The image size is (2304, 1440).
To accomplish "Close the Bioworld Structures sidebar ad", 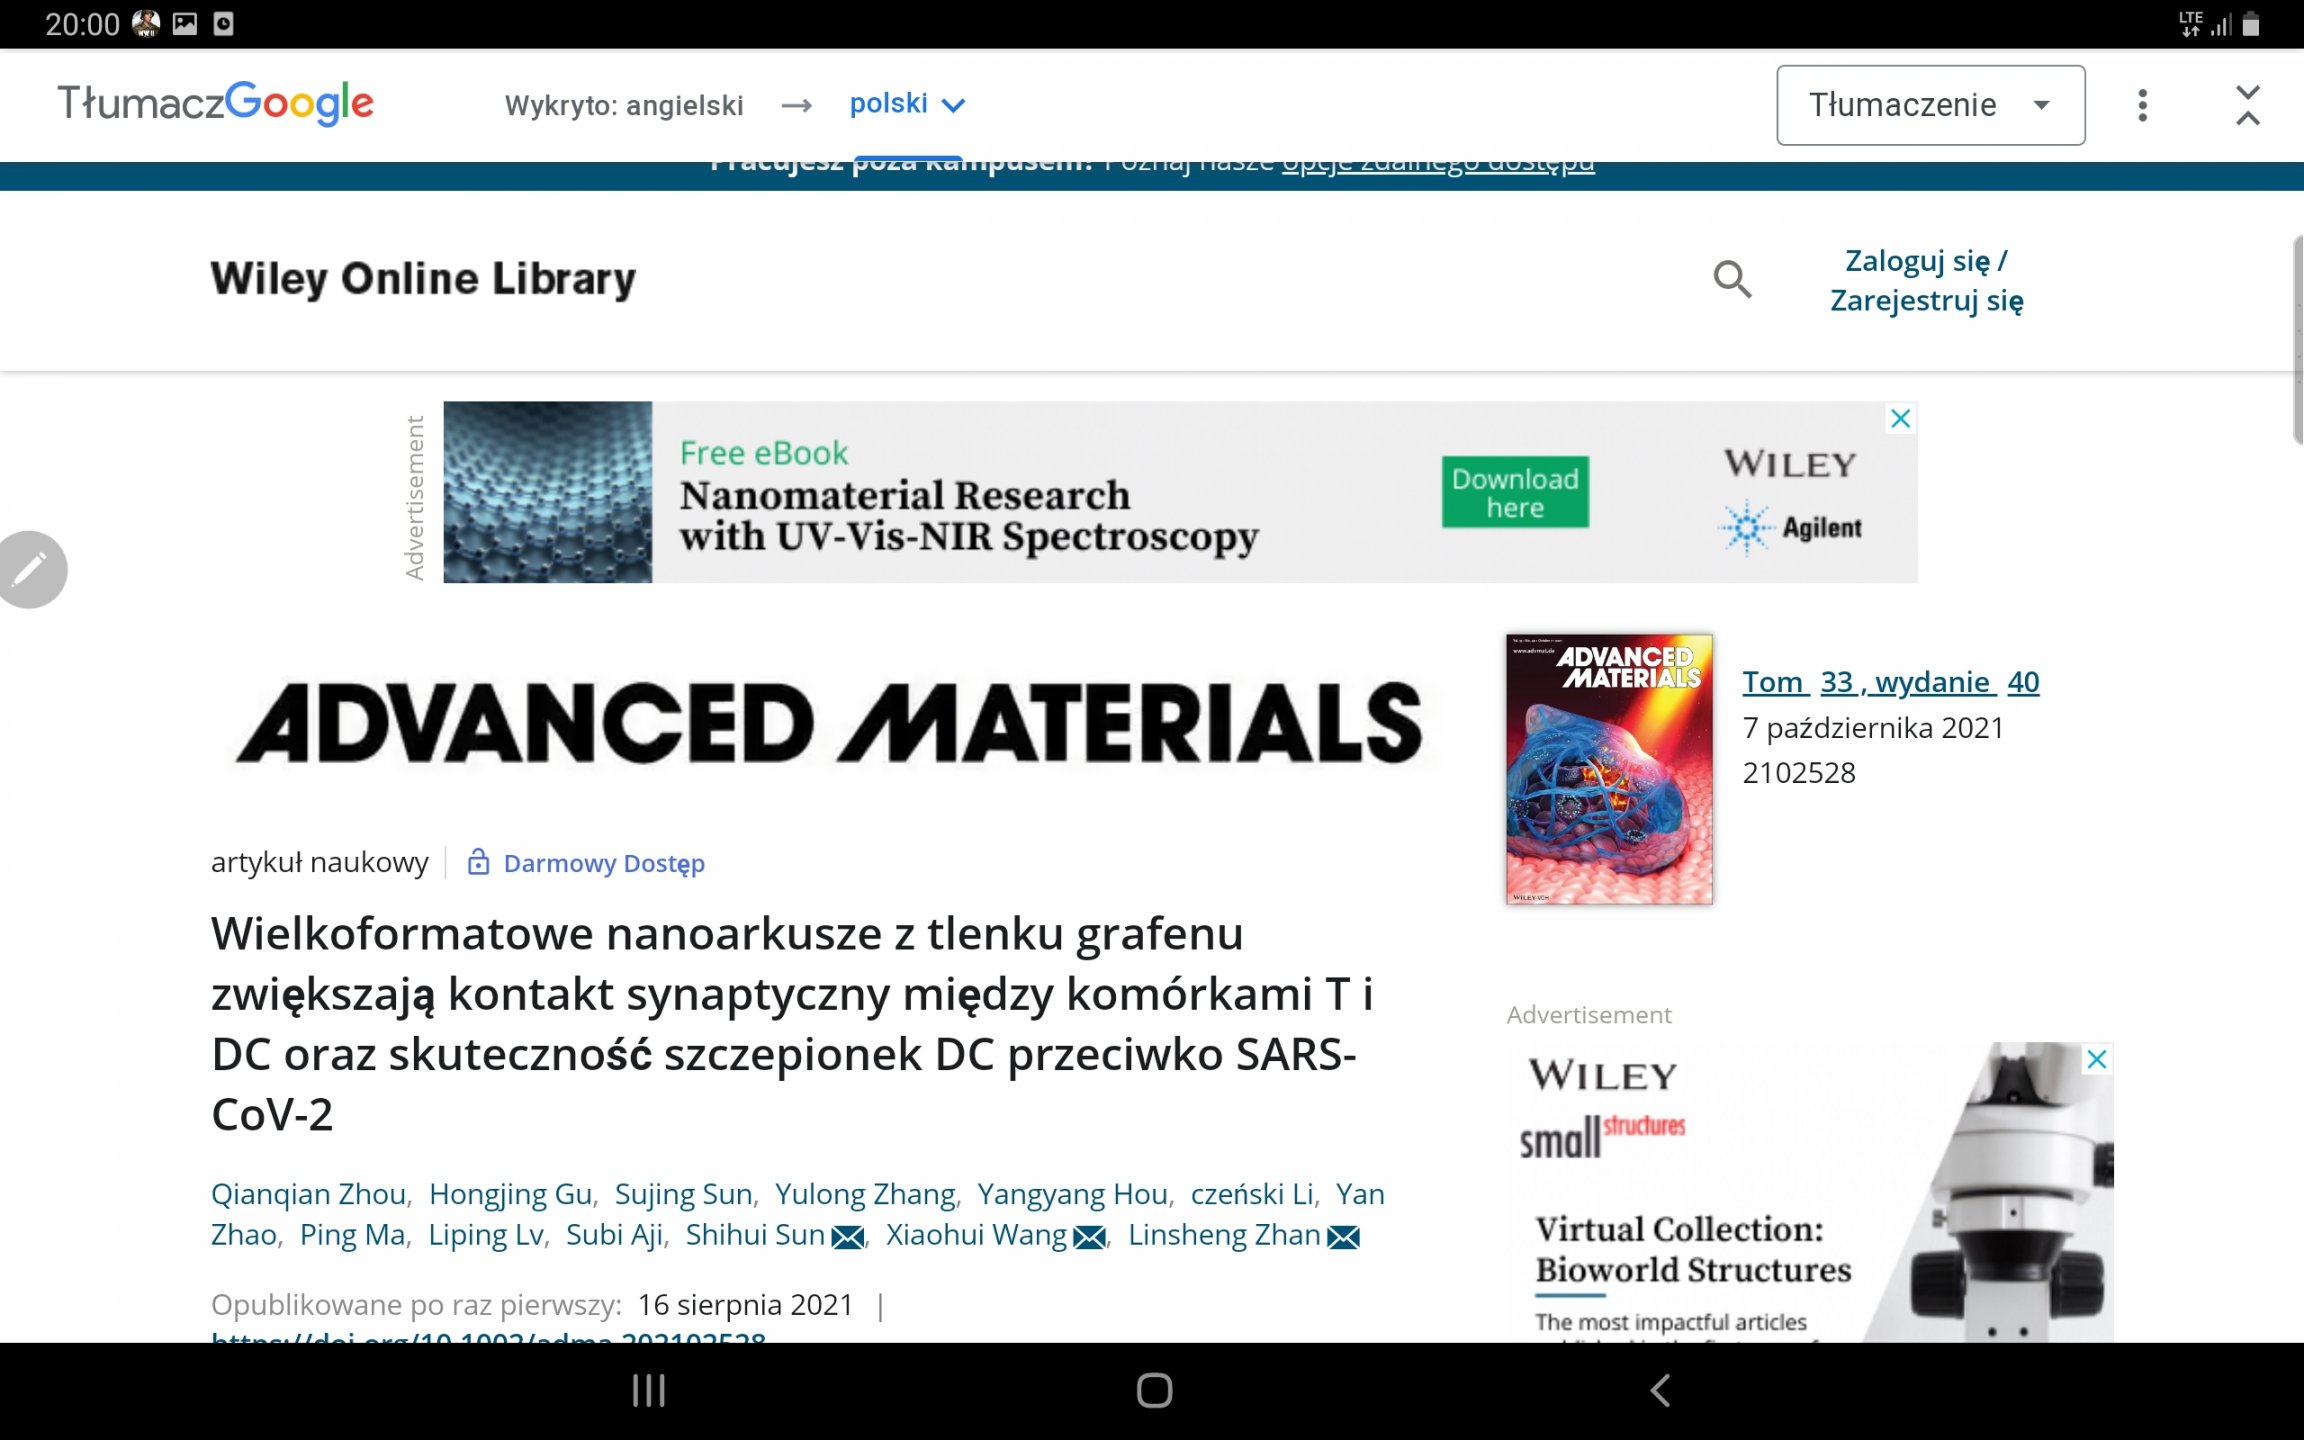I will tap(2097, 1059).
